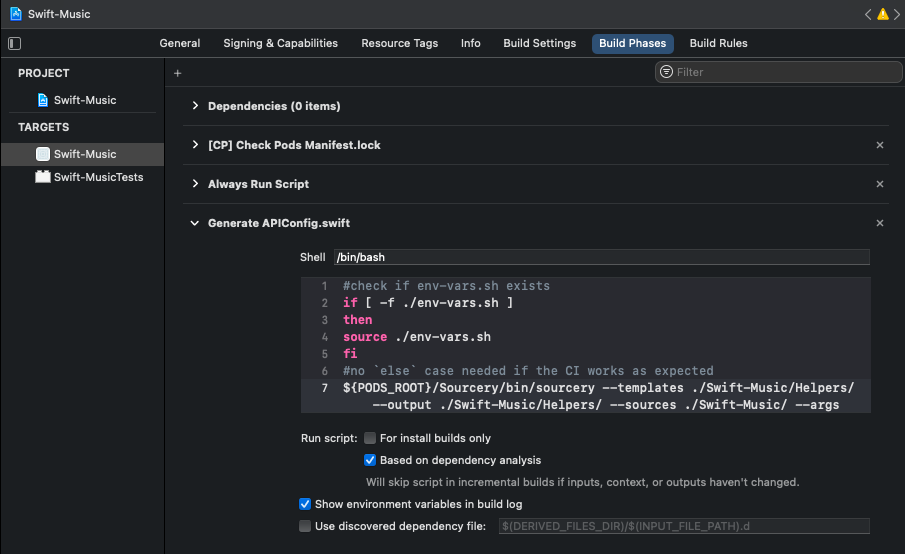Click the Swift-MusicTests target bundle icon
Screen dimensions: 905x554
43,177
